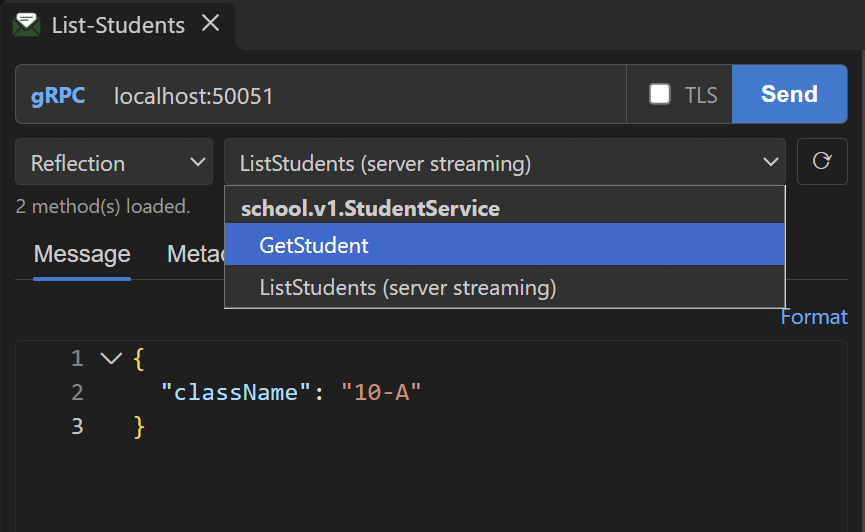This screenshot has height=532, width=865.
Task: Choose GetStudent from the method list
Action: 504,244
